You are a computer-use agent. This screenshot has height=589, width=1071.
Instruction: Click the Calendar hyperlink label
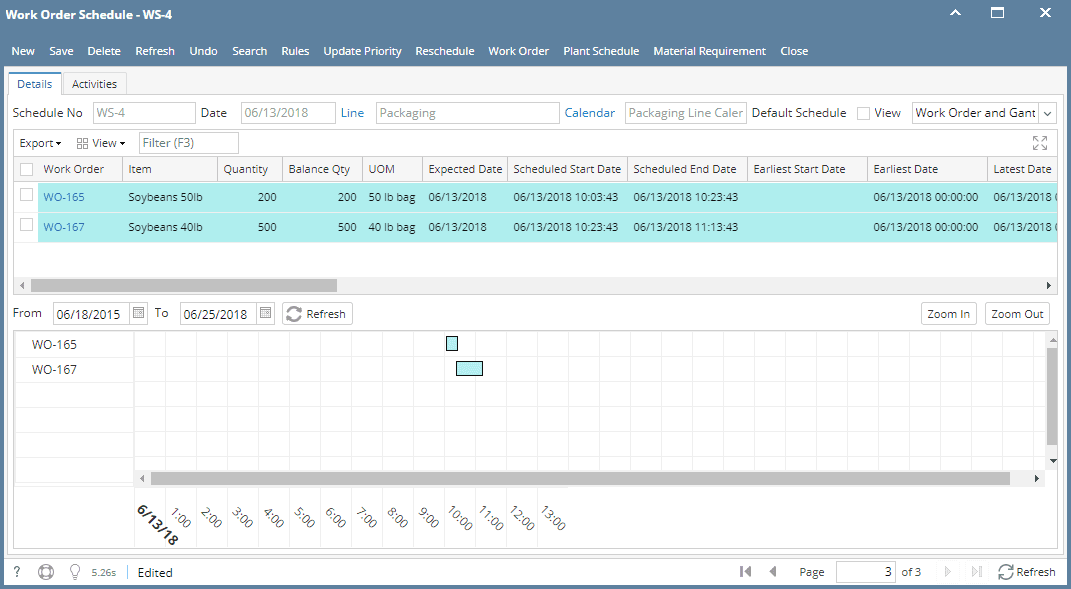(x=589, y=113)
